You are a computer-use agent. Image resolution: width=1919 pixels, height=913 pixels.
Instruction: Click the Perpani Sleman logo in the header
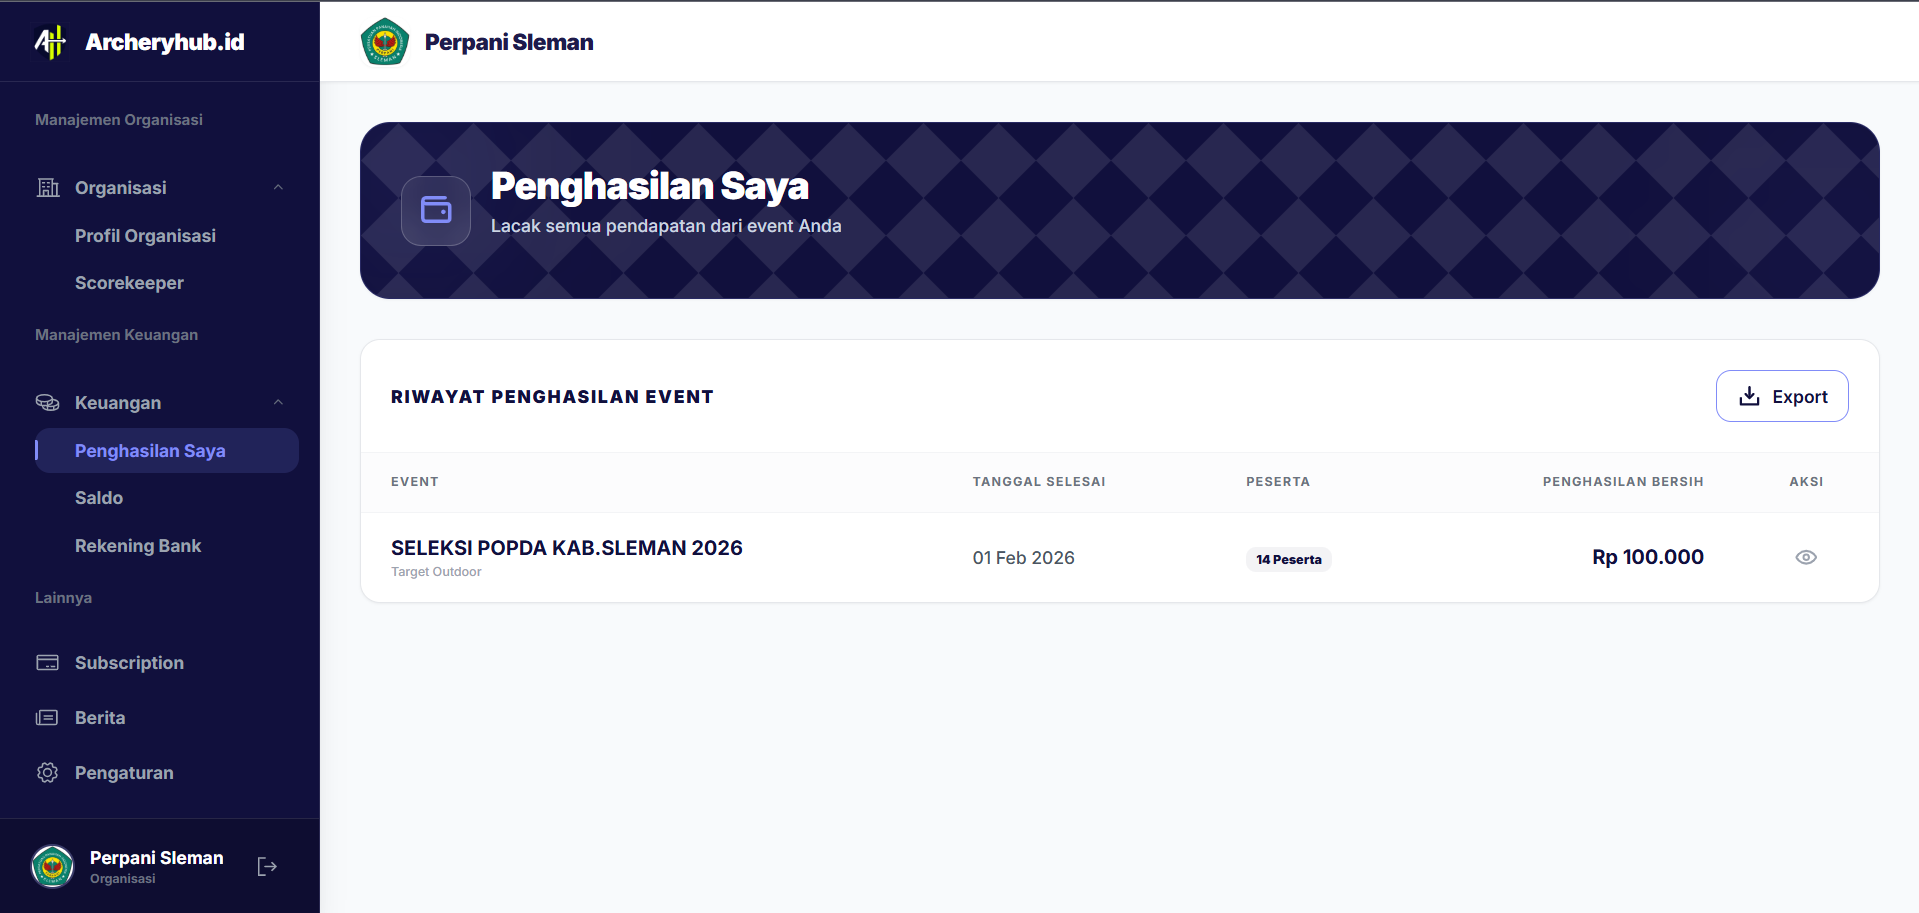[385, 41]
